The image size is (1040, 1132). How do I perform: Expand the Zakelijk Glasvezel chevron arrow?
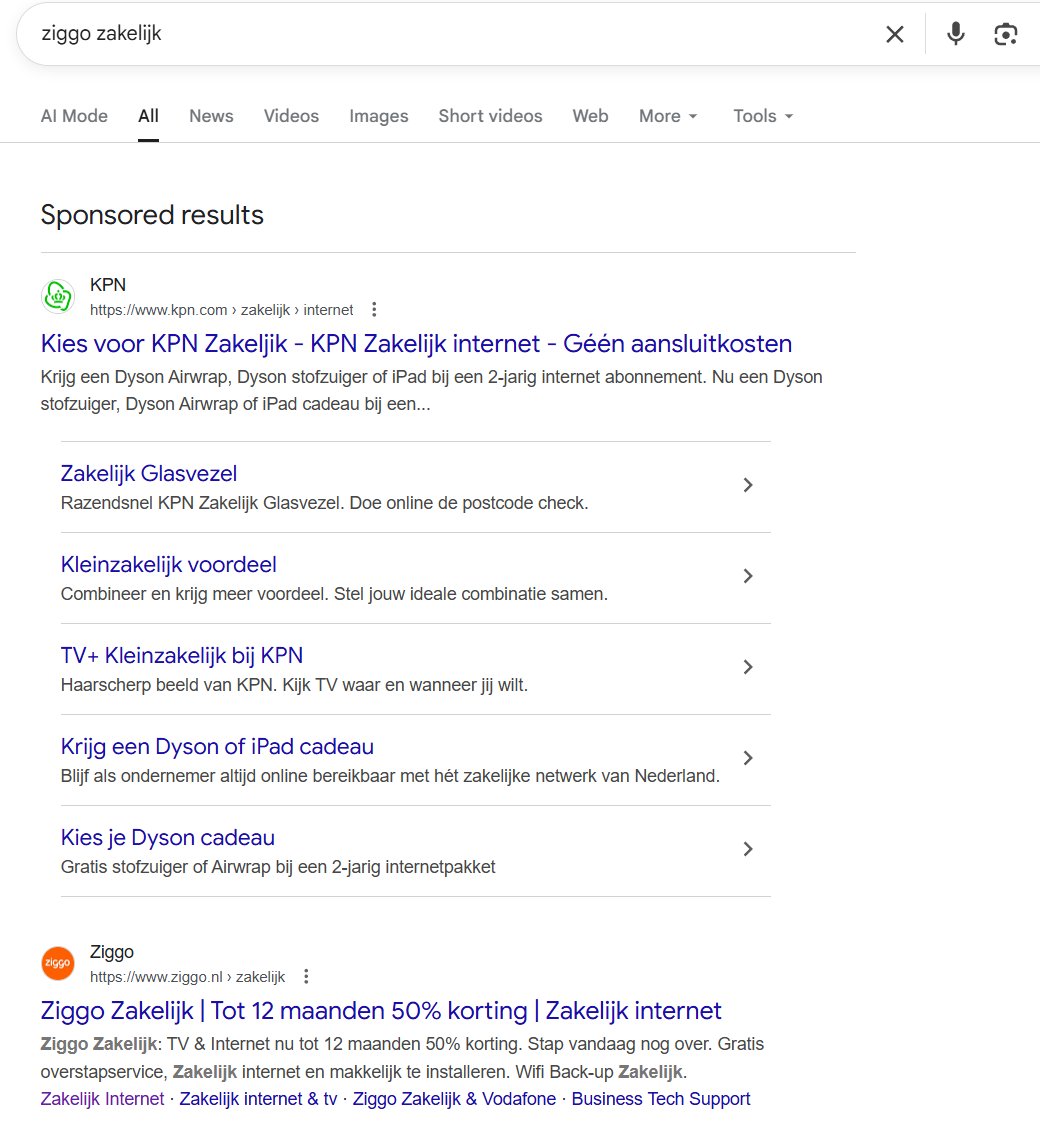coord(748,485)
